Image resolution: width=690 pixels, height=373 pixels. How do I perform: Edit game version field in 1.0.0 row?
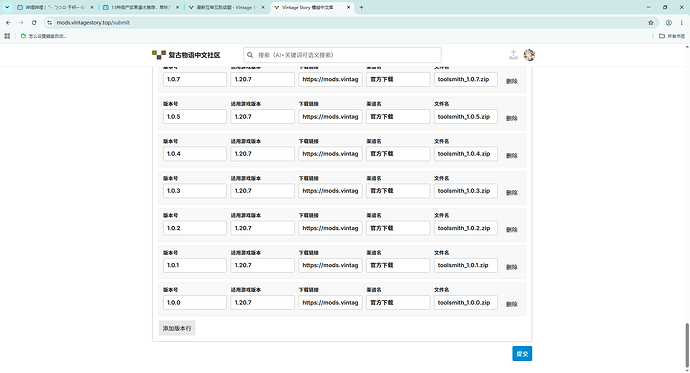(263, 302)
